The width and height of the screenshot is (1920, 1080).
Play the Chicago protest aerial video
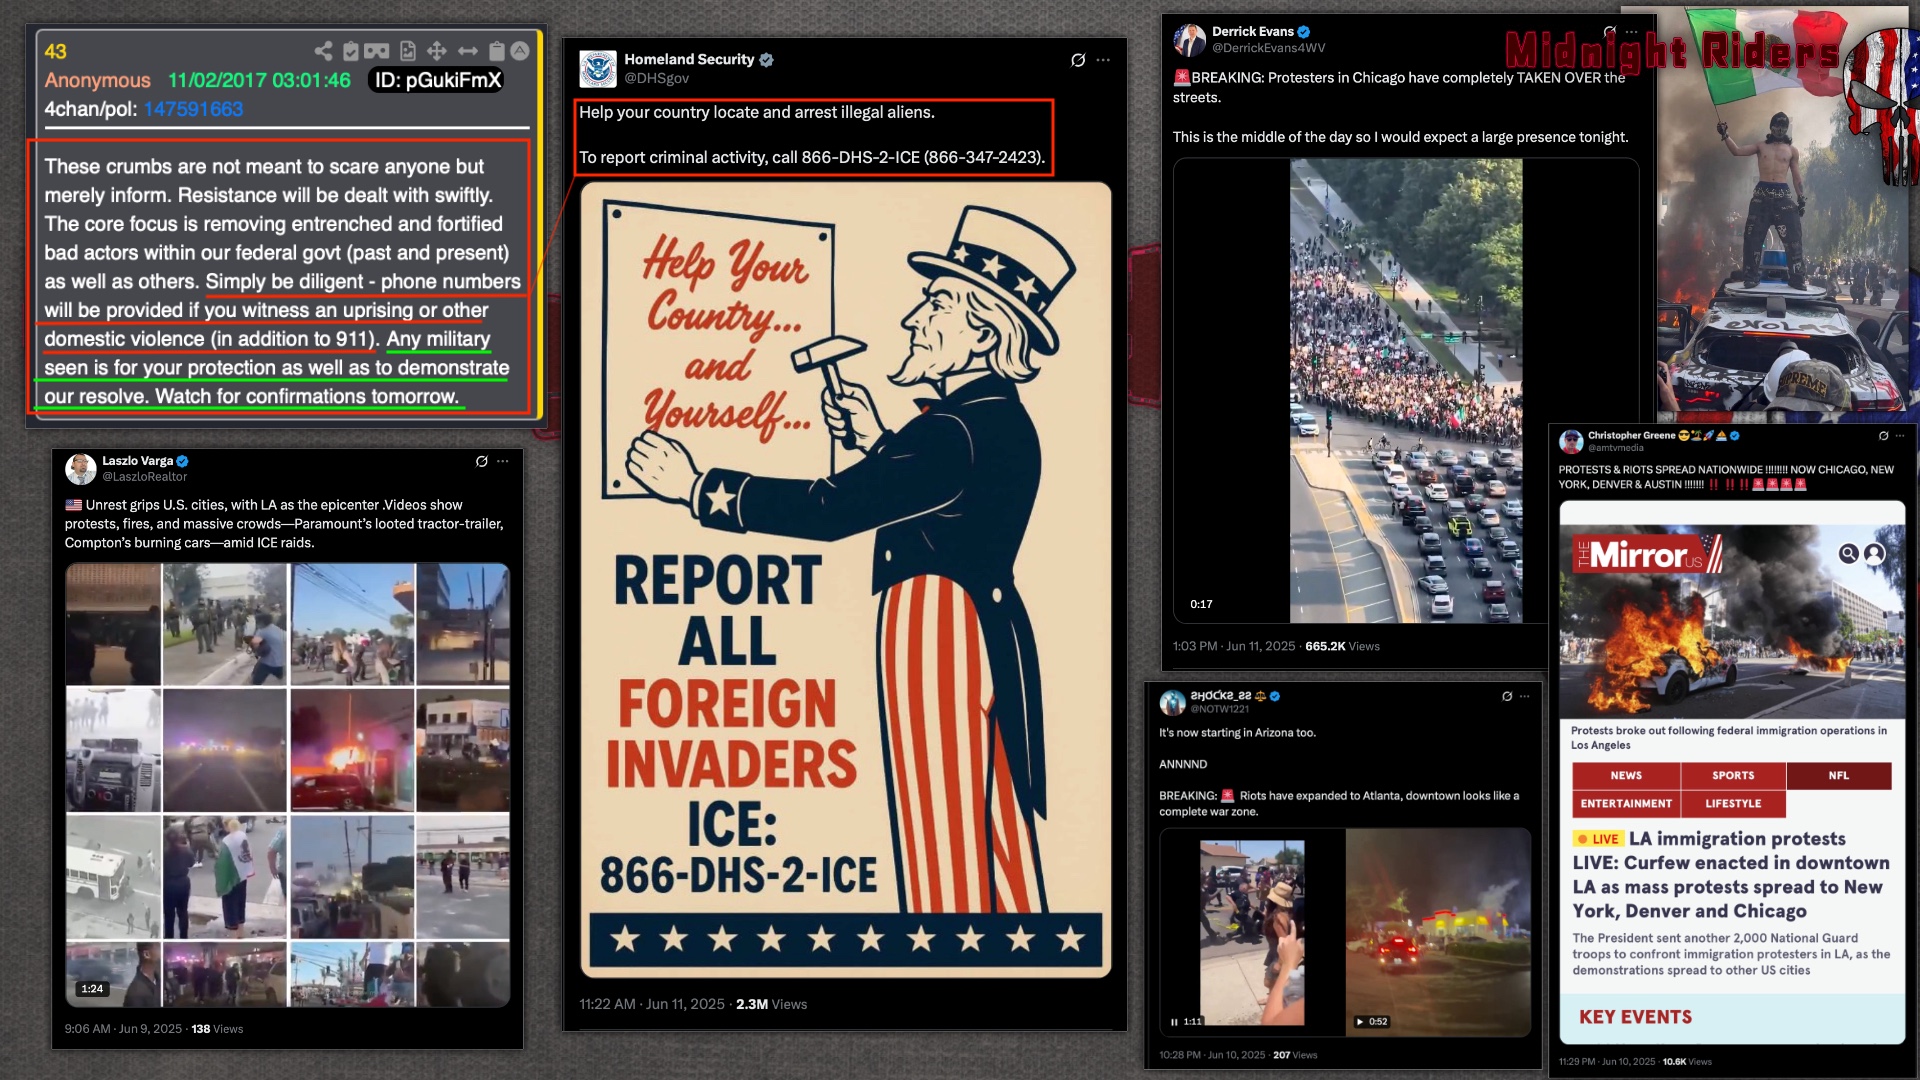1406,391
